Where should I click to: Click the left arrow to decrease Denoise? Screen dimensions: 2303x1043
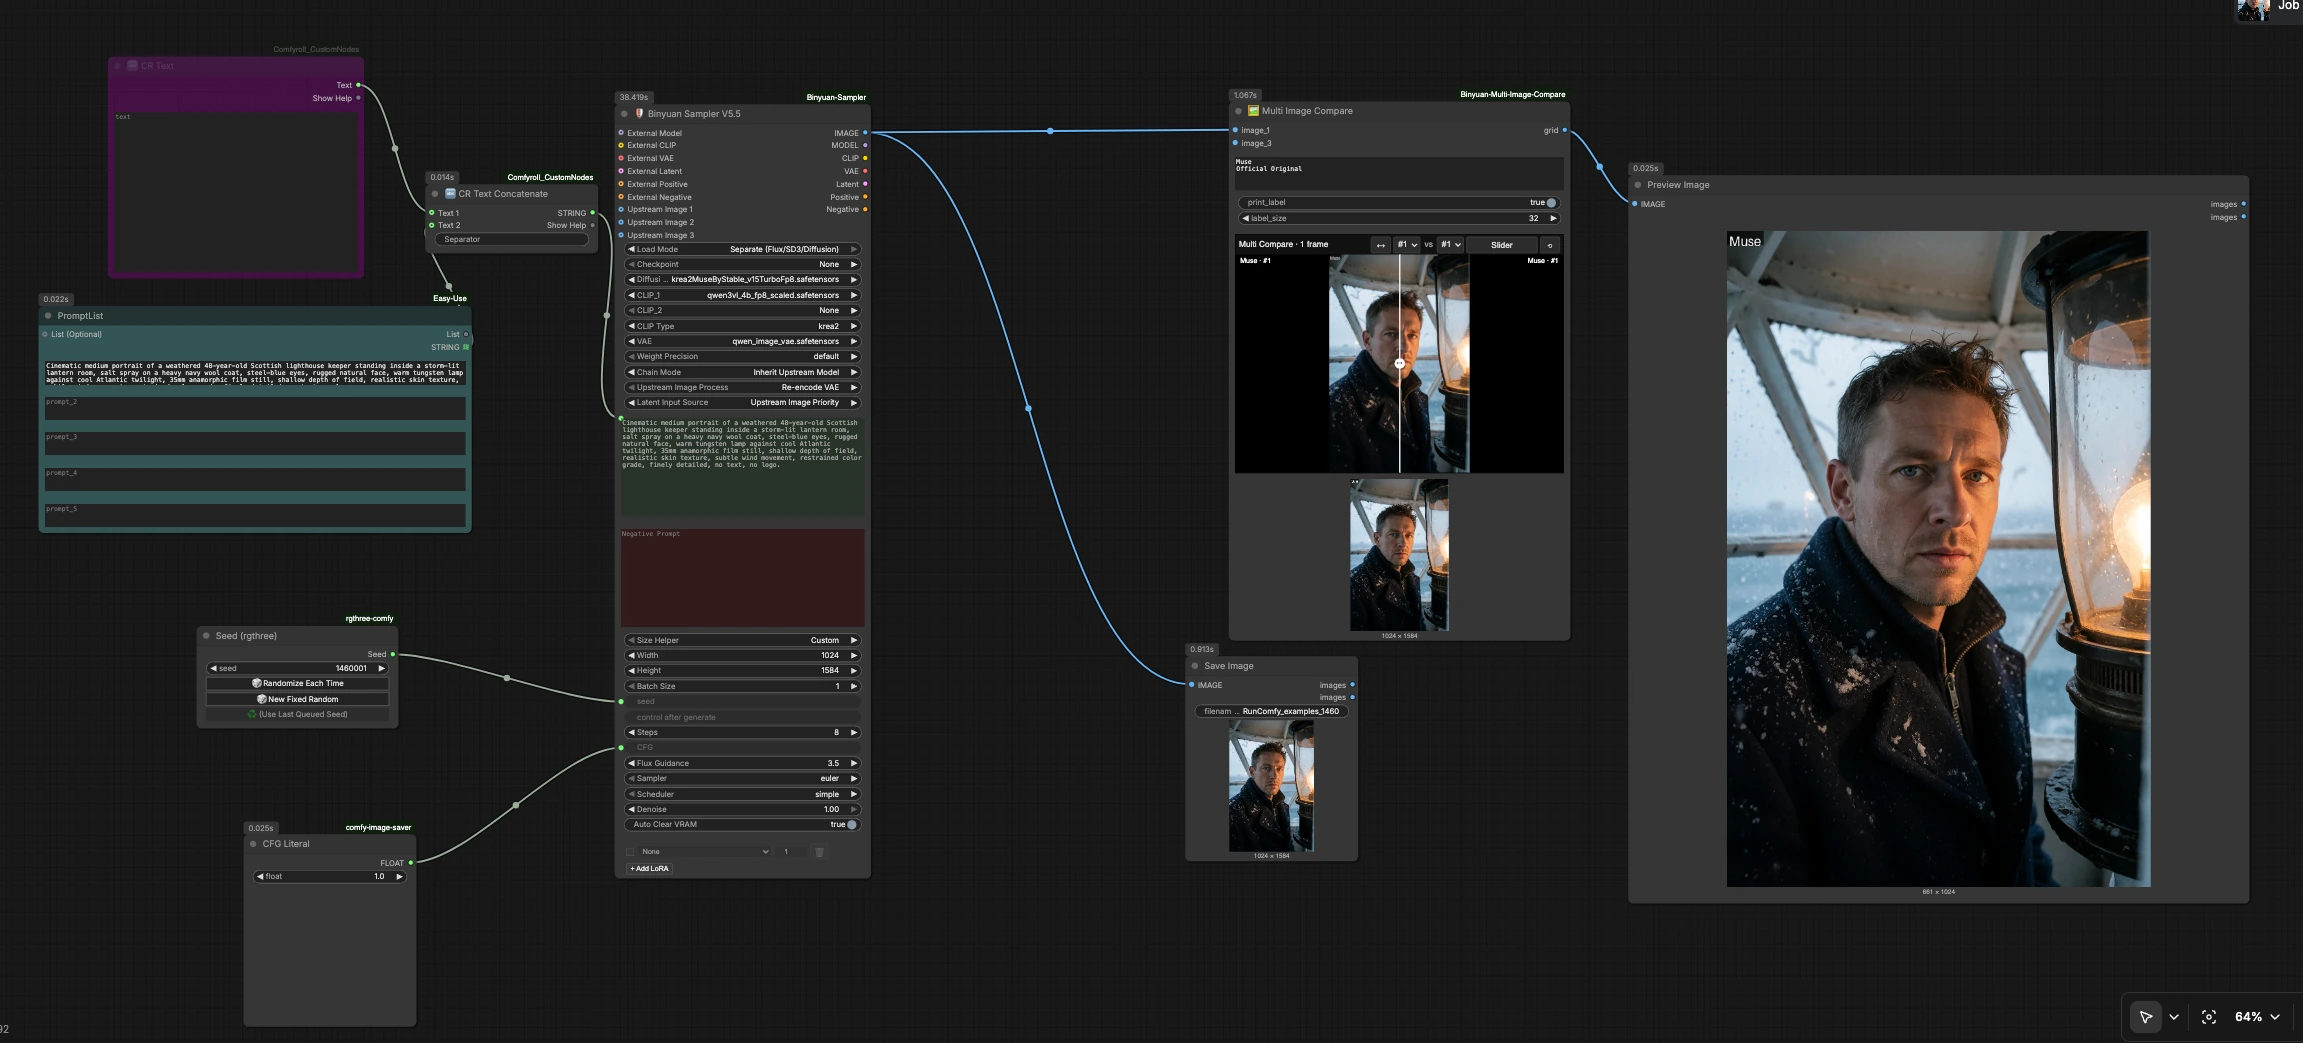(631, 809)
